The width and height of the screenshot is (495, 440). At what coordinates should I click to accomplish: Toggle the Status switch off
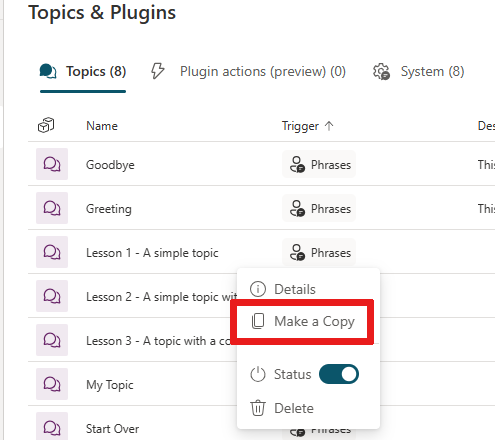tap(339, 374)
